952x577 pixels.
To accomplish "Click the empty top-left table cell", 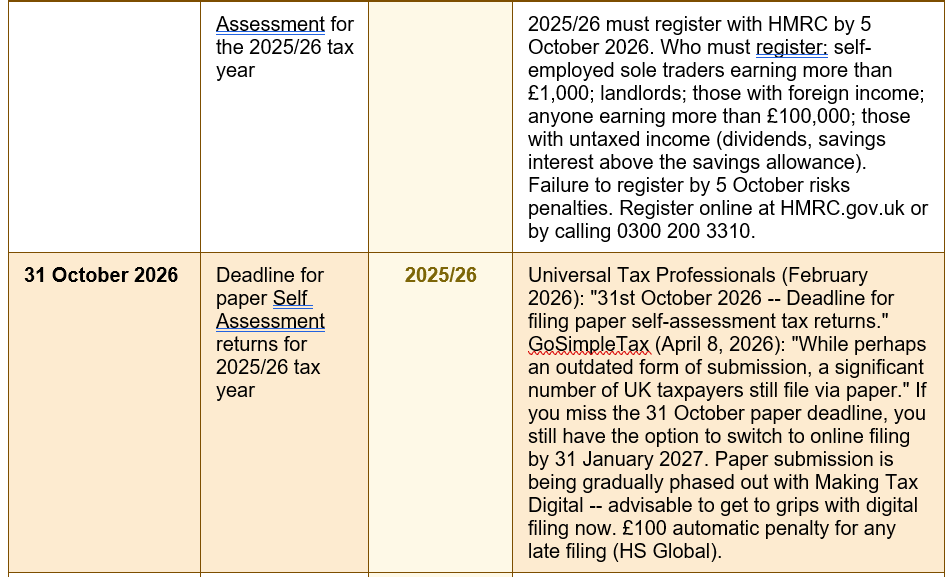I will click(104, 126).
